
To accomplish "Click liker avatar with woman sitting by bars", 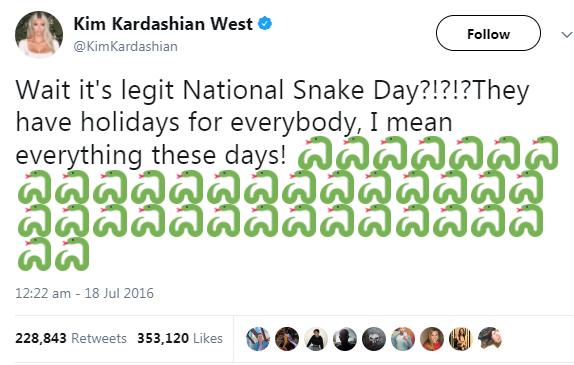I will pos(461,339).
